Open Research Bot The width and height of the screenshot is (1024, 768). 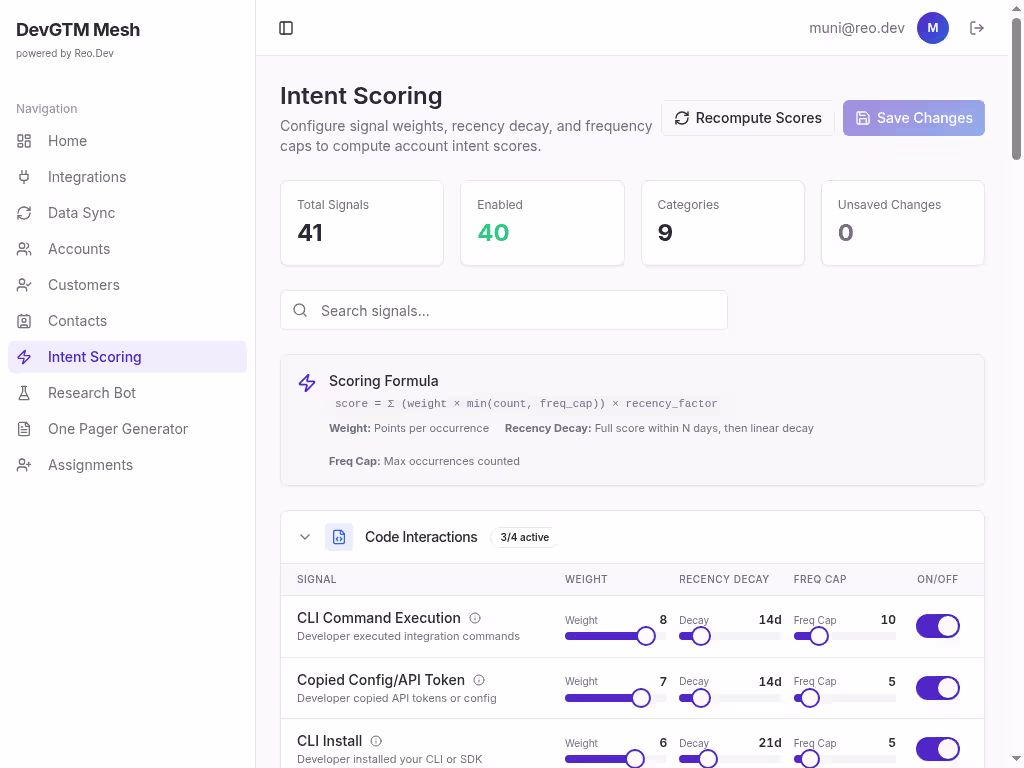pyautogui.click(x=127, y=393)
